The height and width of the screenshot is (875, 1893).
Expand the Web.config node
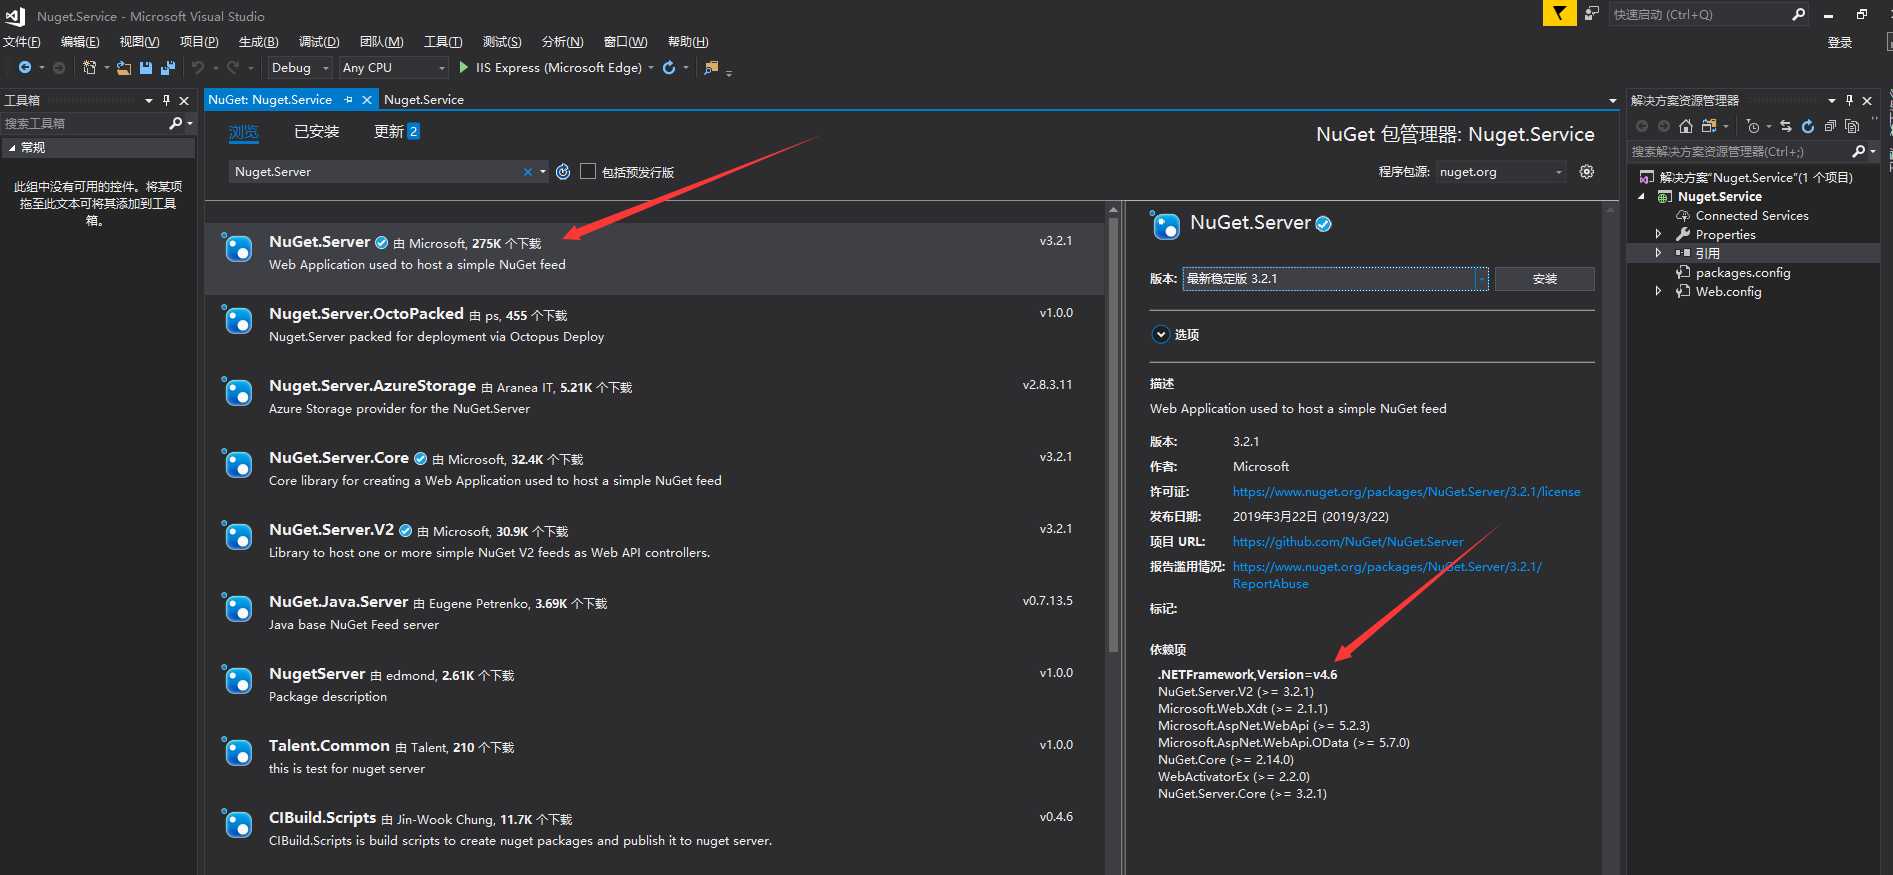[1658, 291]
